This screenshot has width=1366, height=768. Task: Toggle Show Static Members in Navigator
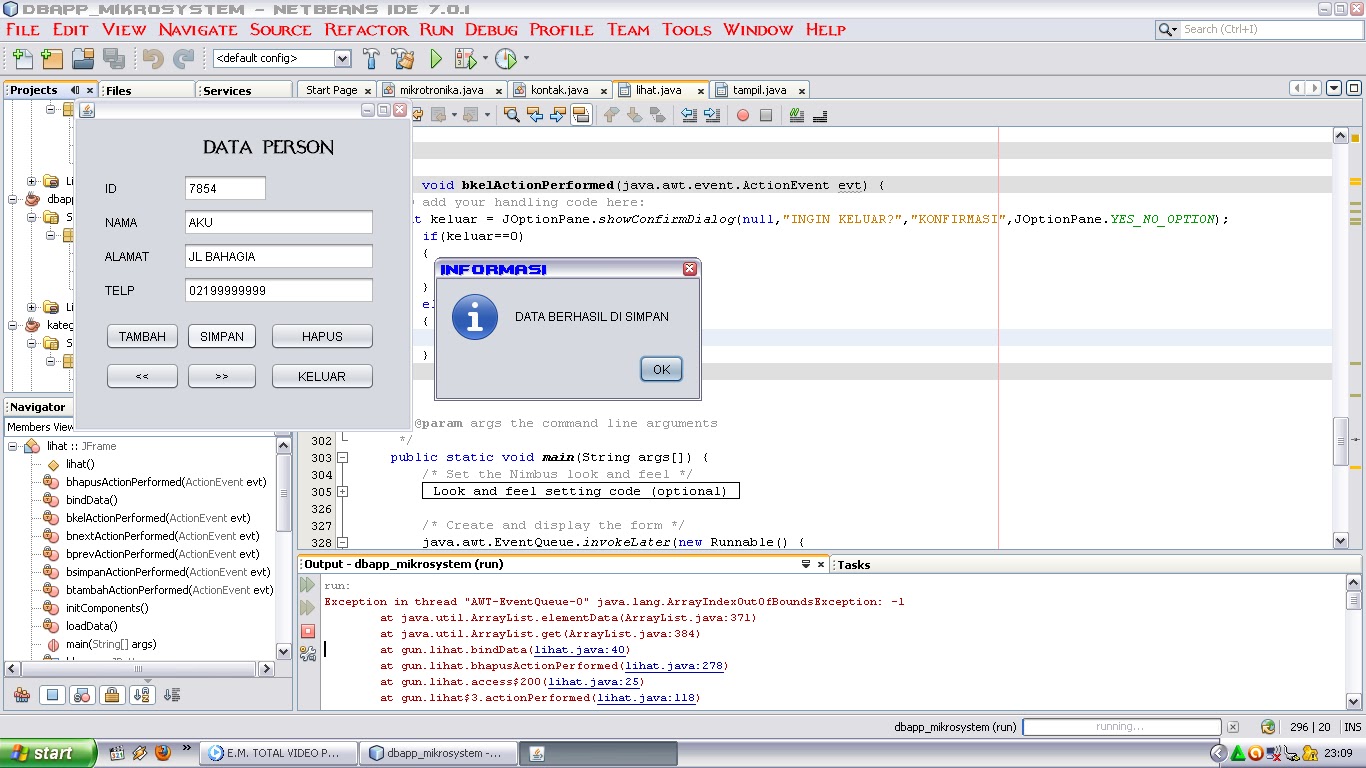pos(83,695)
